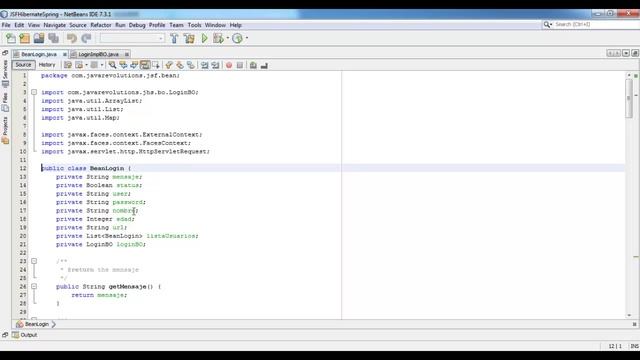Click the search magnifier icon beside Search field

(547, 25)
